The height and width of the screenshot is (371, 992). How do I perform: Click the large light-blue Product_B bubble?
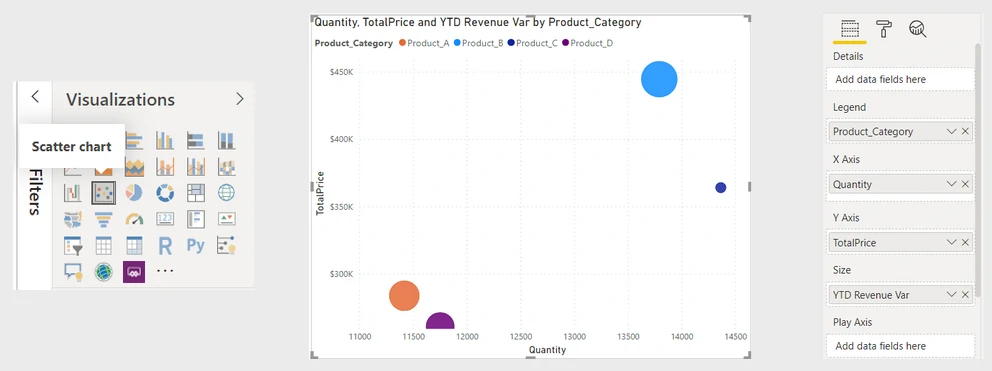click(x=659, y=79)
